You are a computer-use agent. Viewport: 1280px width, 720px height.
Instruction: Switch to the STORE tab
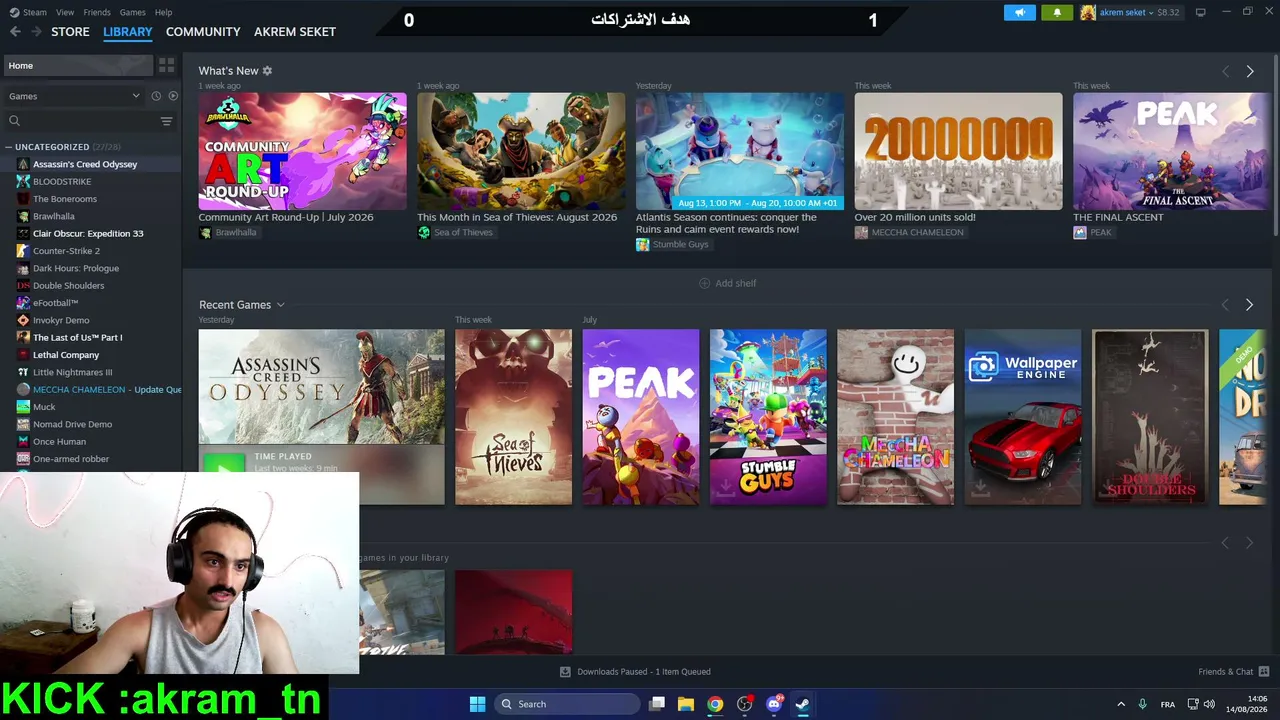(70, 32)
